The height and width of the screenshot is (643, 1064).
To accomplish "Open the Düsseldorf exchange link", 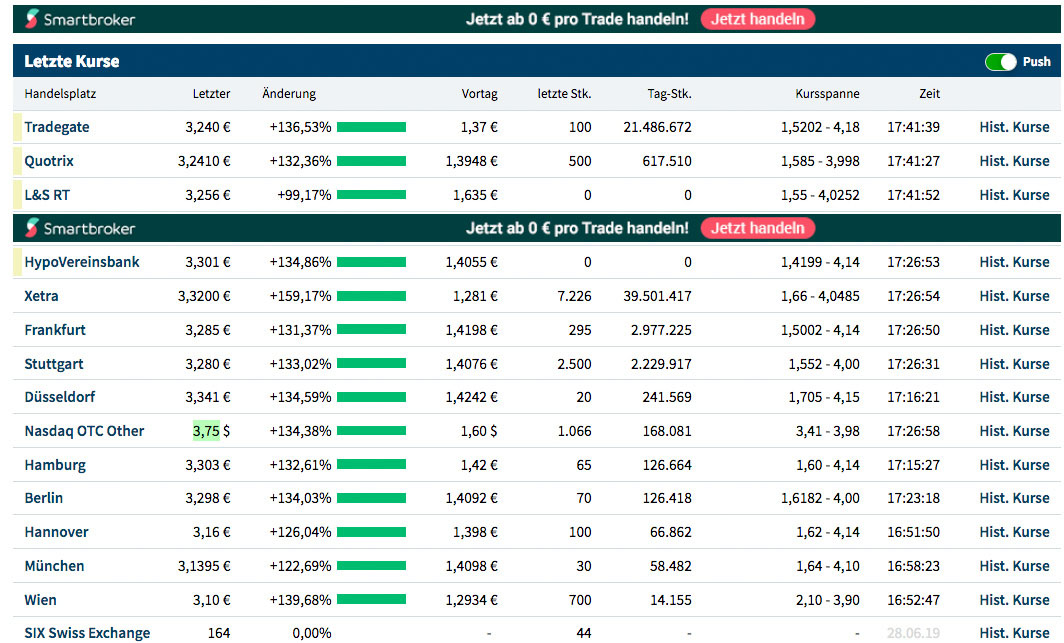I will click(x=60, y=397).
